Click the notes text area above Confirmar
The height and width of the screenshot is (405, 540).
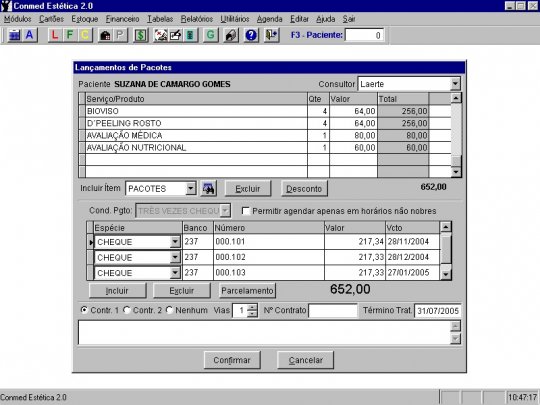[x=264, y=333]
